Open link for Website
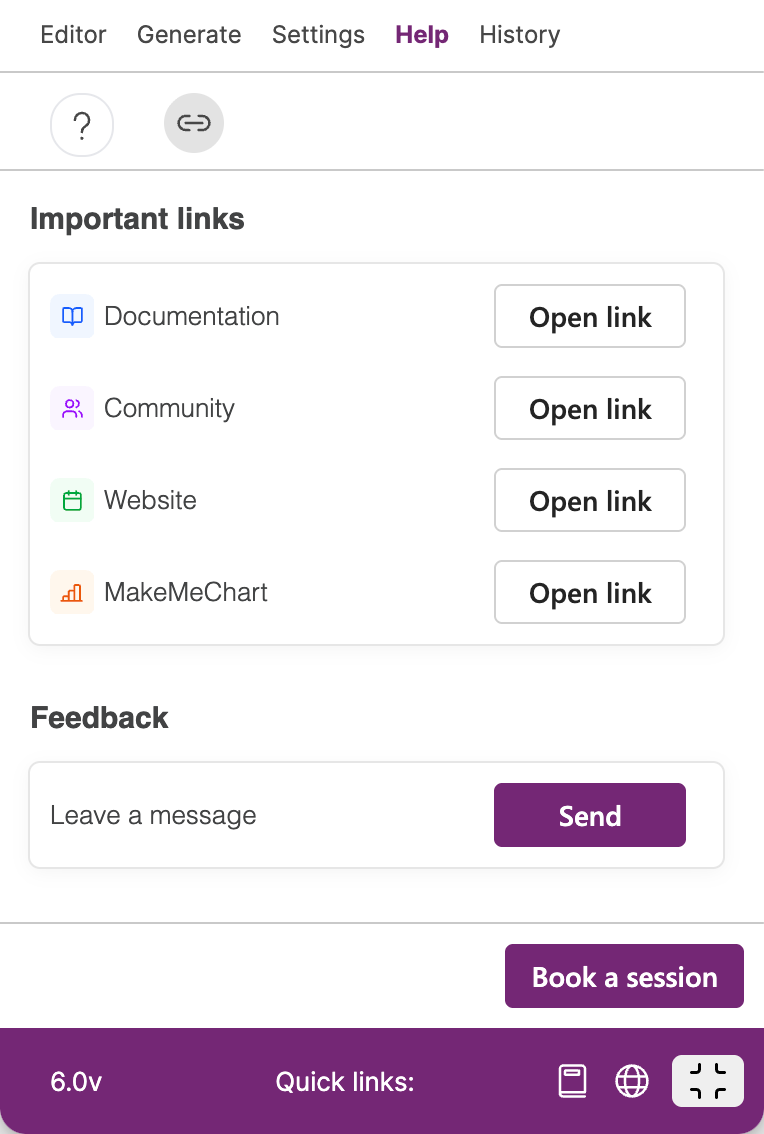The image size is (764, 1134). click(590, 500)
